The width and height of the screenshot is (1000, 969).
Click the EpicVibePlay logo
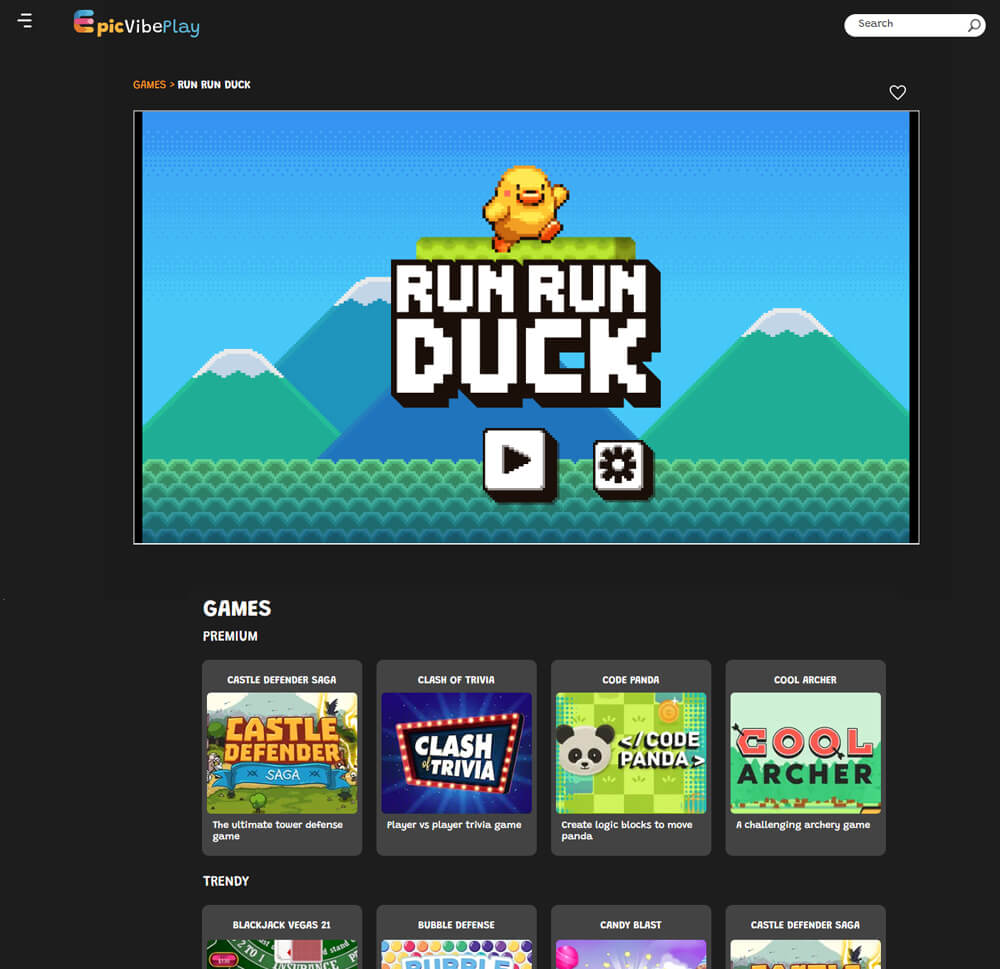[x=136, y=24]
